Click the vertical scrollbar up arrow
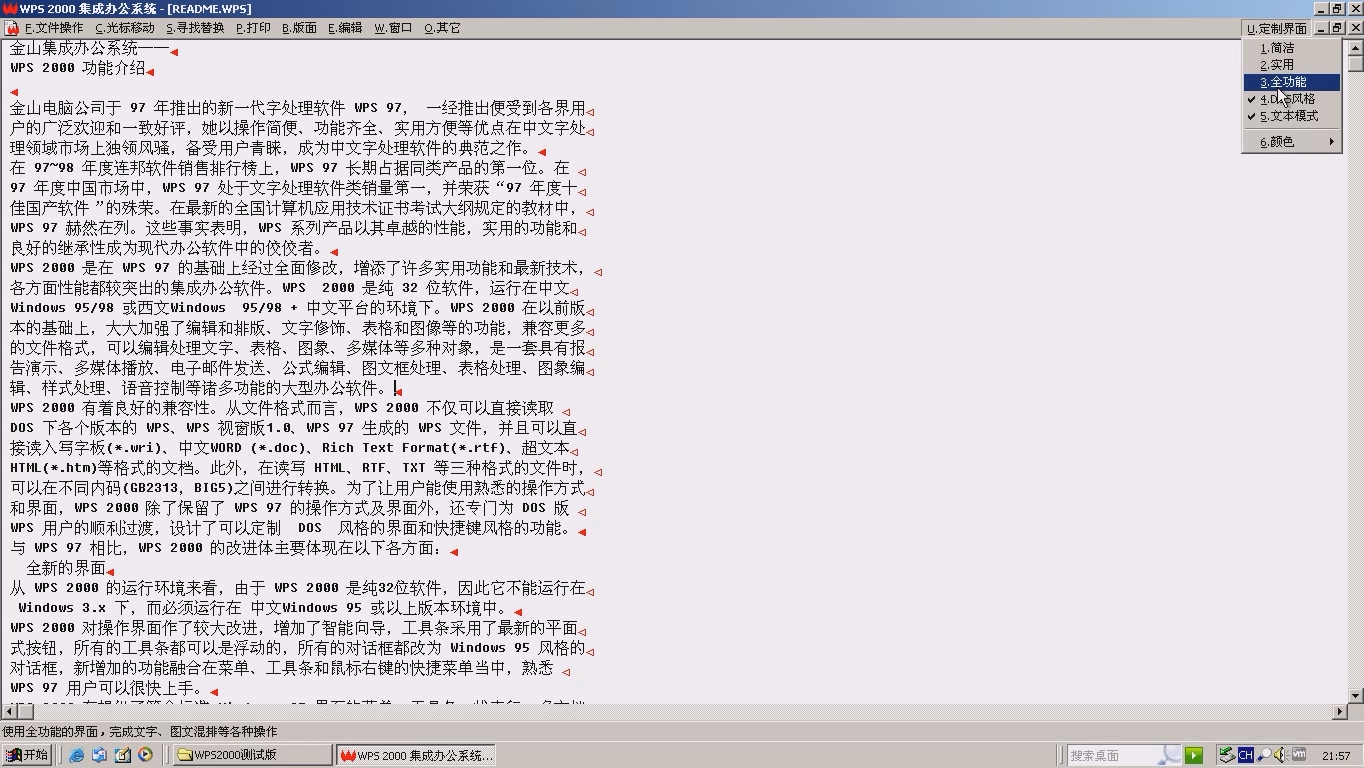 1356,47
